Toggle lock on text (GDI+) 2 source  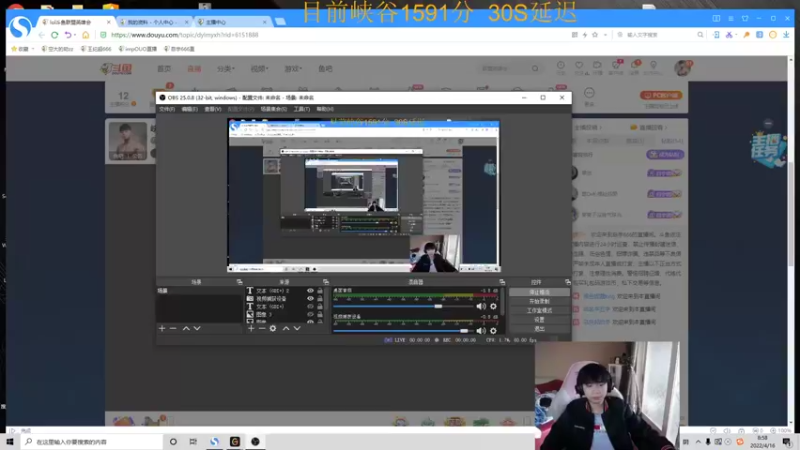tap(320, 291)
